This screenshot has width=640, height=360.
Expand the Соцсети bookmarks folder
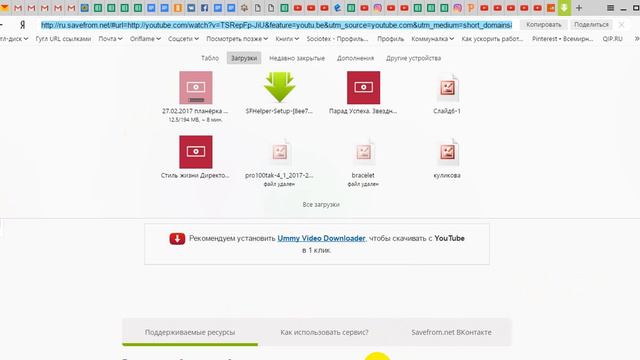pos(183,39)
